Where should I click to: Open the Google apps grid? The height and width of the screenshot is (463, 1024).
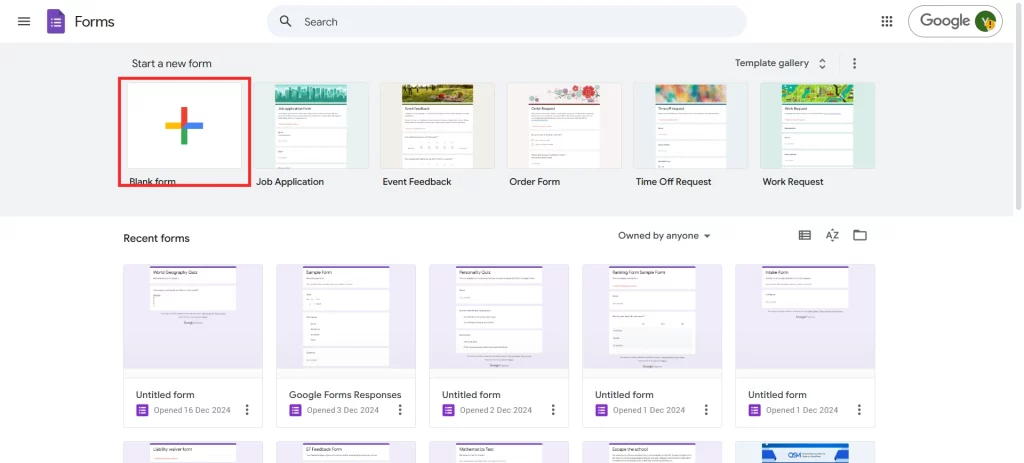886,22
